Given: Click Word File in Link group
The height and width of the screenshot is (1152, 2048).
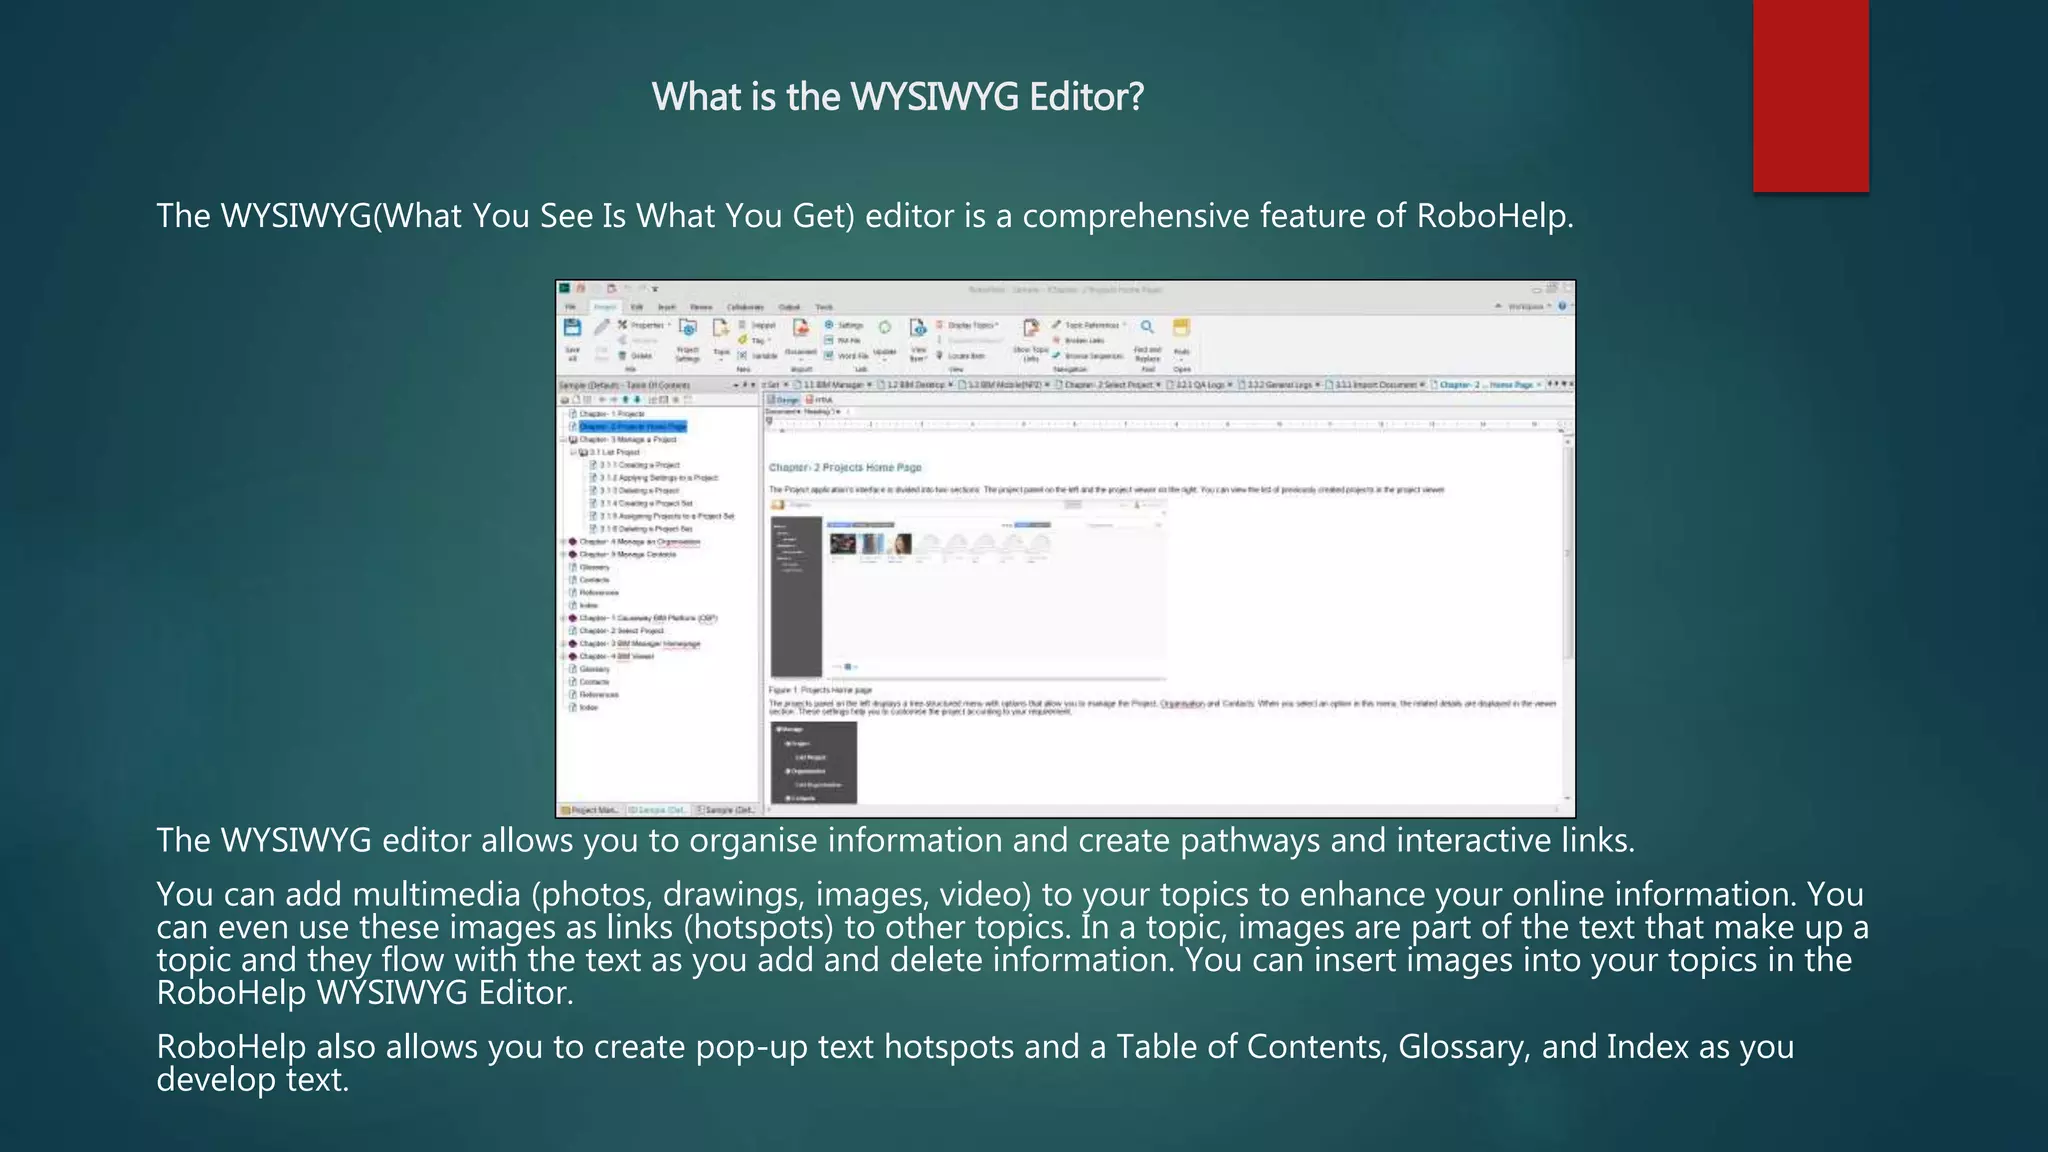Looking at the screenshot, I should click(847, 355).
